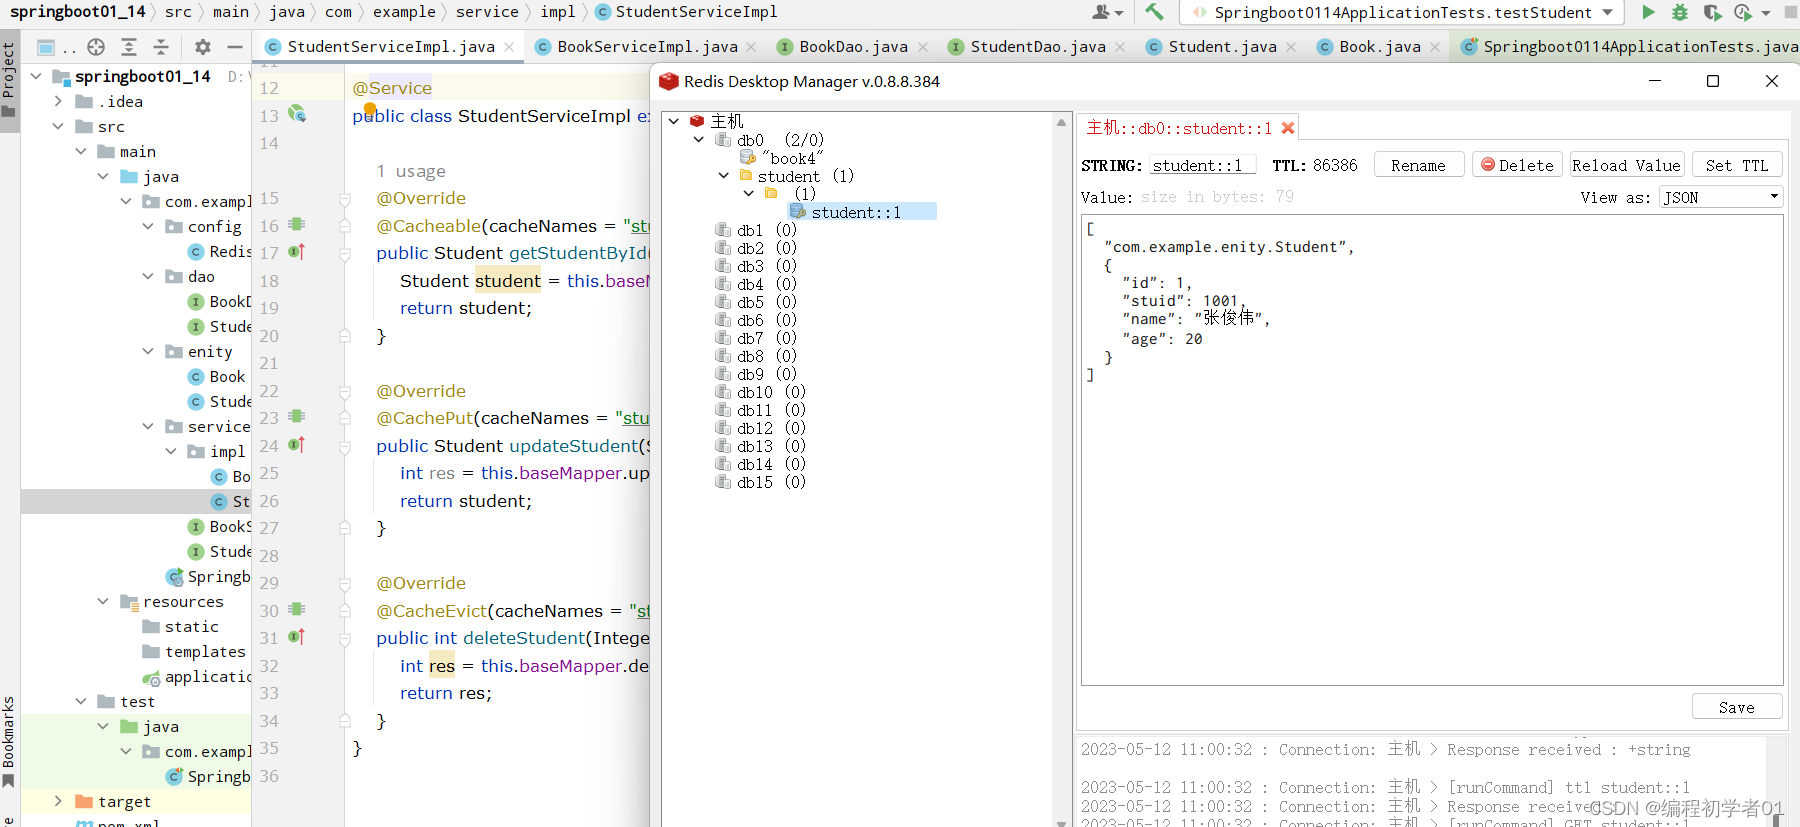Open the Book class under enity

(x=217, y=377)
